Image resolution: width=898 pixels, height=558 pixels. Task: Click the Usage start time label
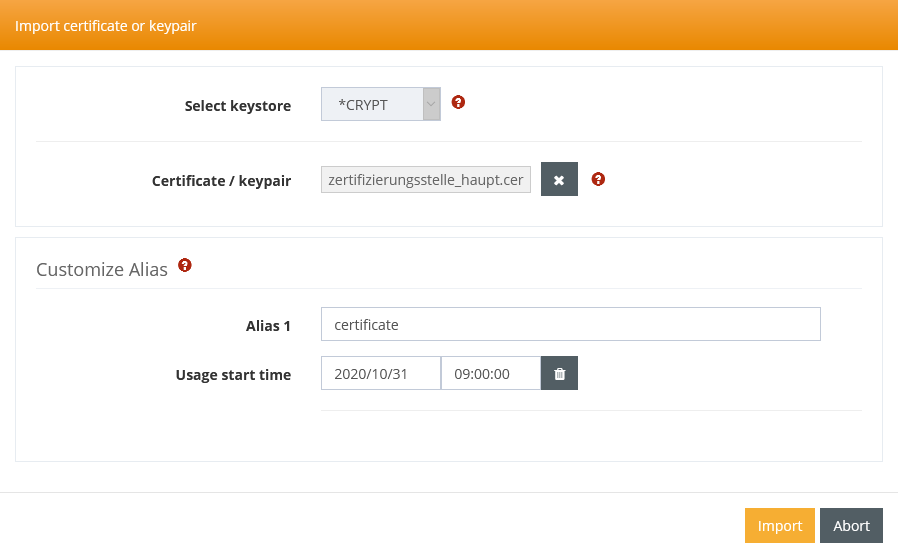pyautogui.click(x=233, y=375)
